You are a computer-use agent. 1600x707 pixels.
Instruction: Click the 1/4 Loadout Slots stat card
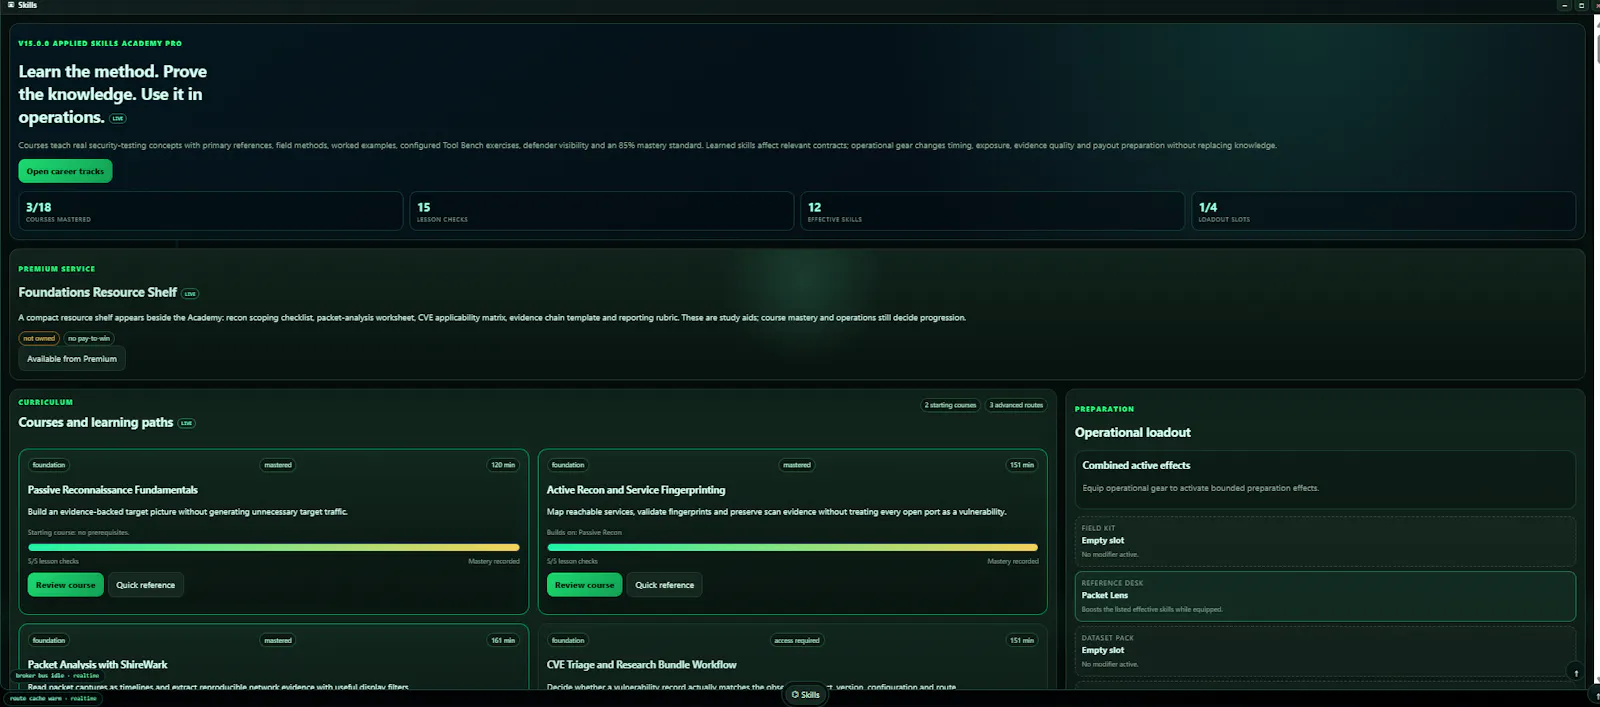pyautogui.click(x=1383, y=211)
